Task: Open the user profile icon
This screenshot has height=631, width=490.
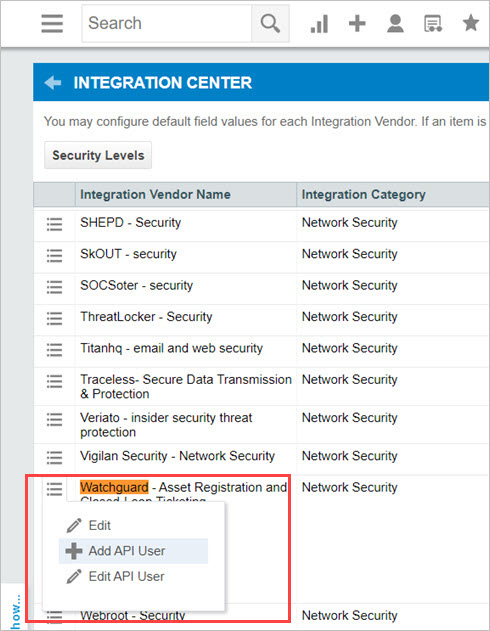Action: coord(395,23)
